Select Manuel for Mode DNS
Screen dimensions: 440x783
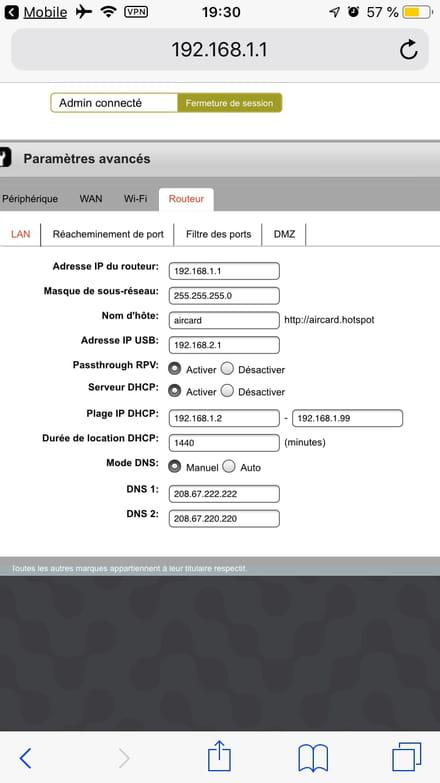[174, 467]
